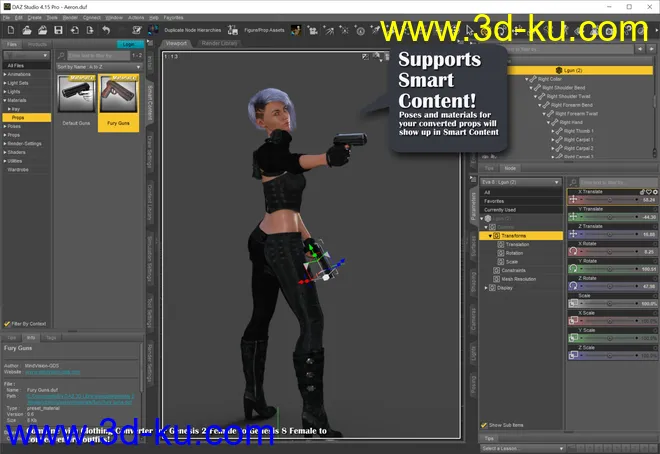This screenshot has height=454, width=660.
Task: Open the Render menu
Action: [70, 17]
